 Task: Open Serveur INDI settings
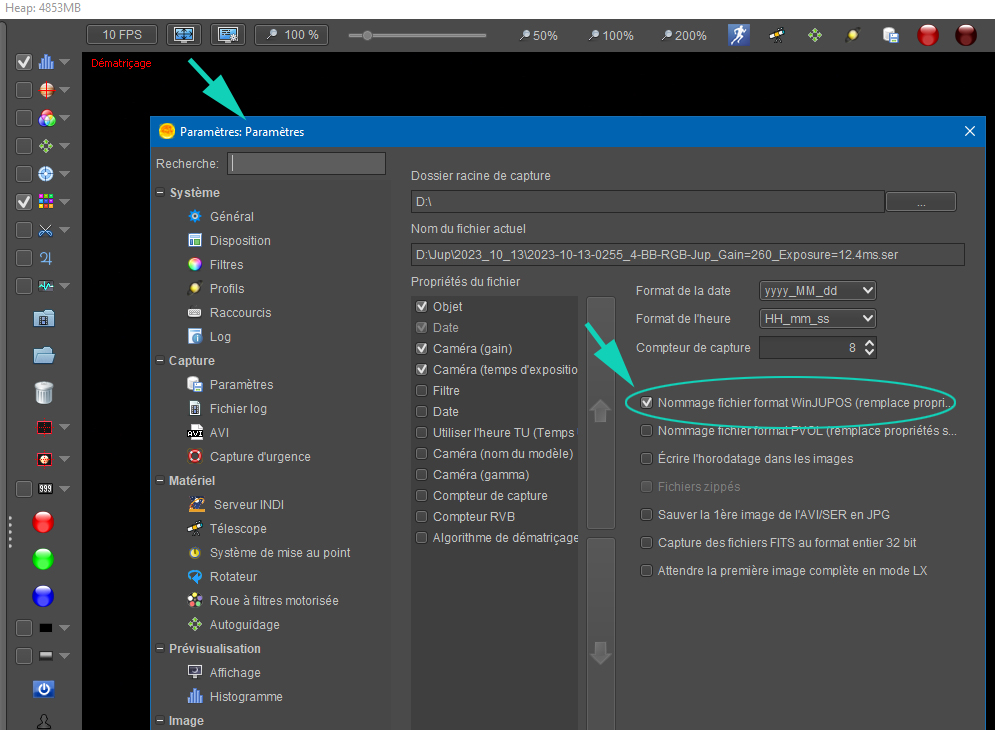click(249, 505)
